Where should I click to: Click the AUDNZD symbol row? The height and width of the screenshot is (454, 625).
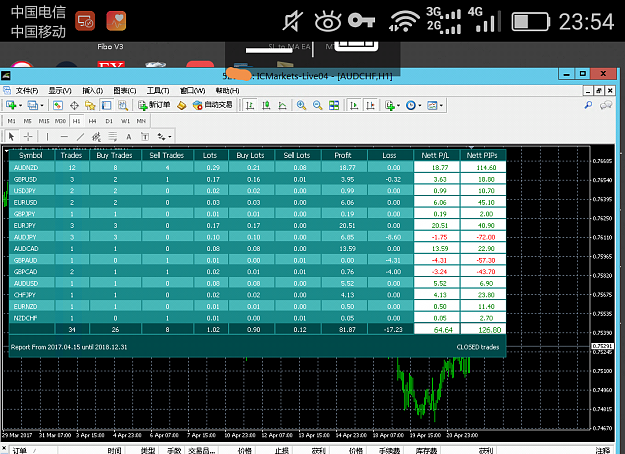pos(257,167)
